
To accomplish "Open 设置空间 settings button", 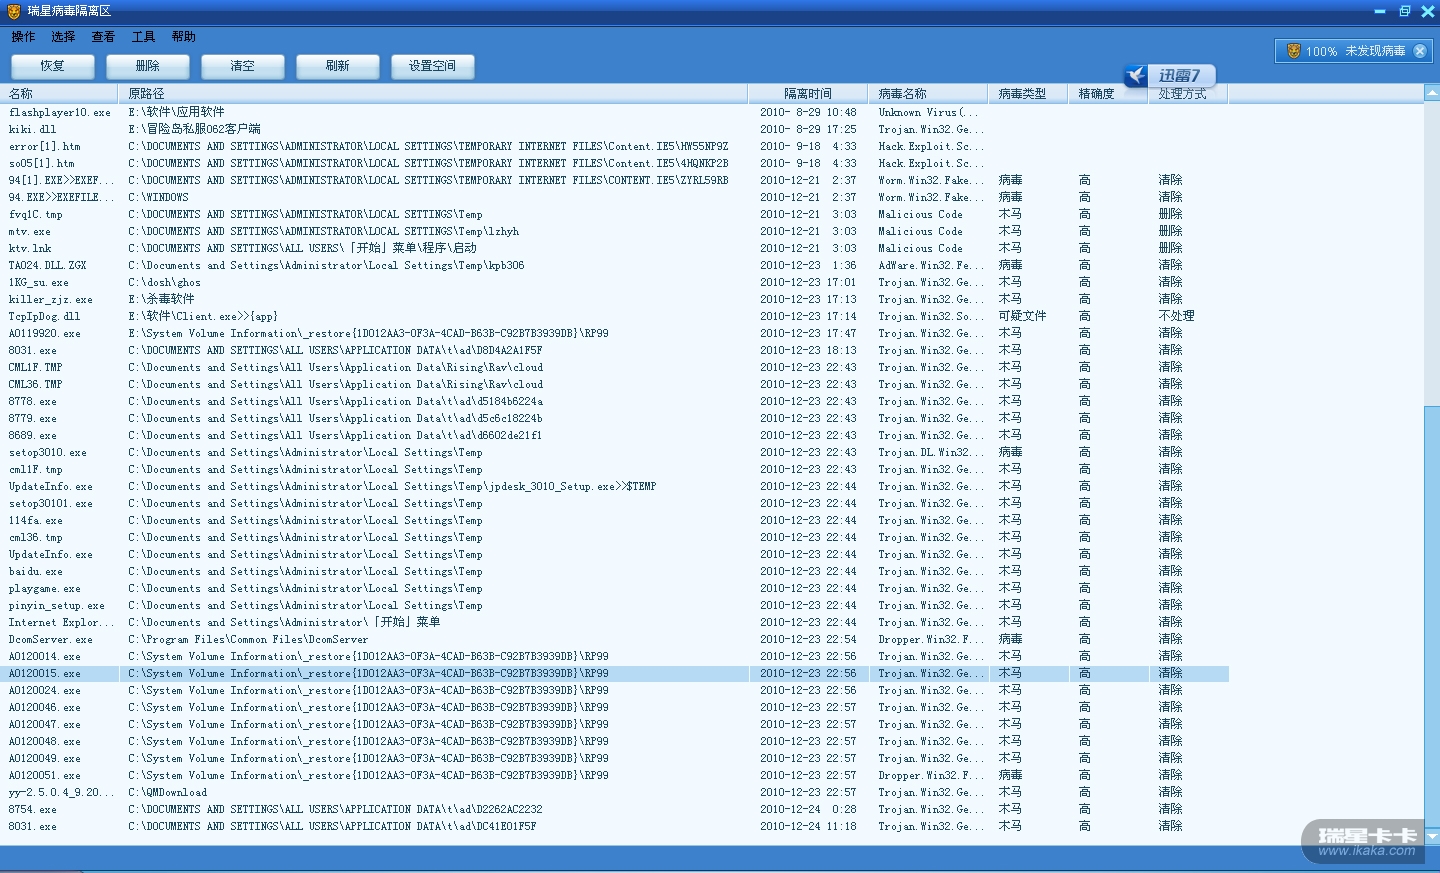I will [432, 66].
